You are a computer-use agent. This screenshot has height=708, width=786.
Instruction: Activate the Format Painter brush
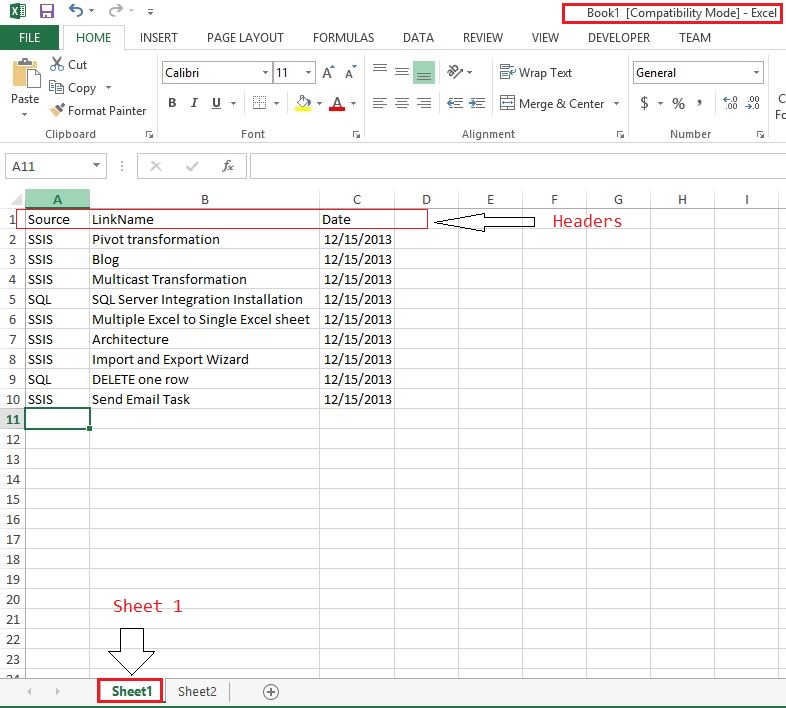coord(98,110)
